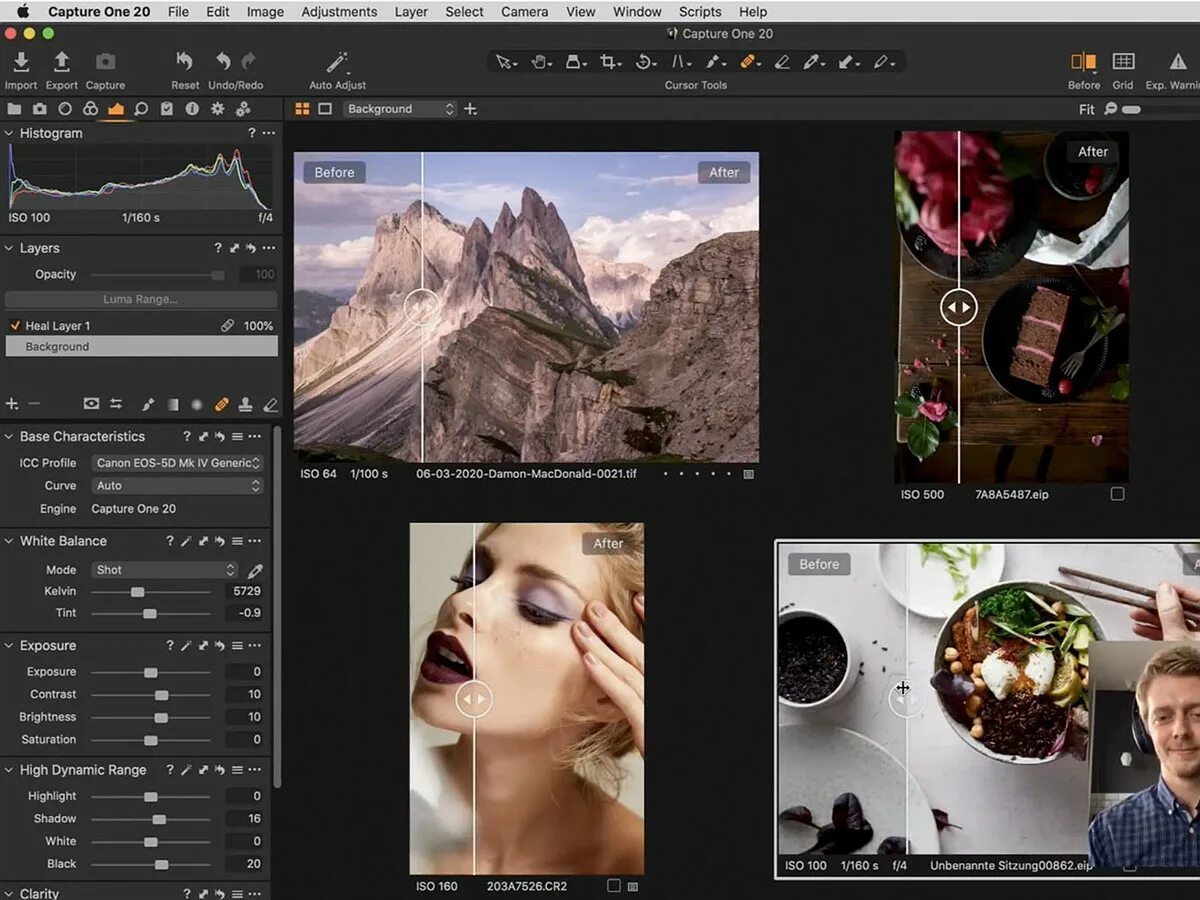This screenshot has width=1200, height=900.
Task: Select the Background layer row
Action: 141,347
